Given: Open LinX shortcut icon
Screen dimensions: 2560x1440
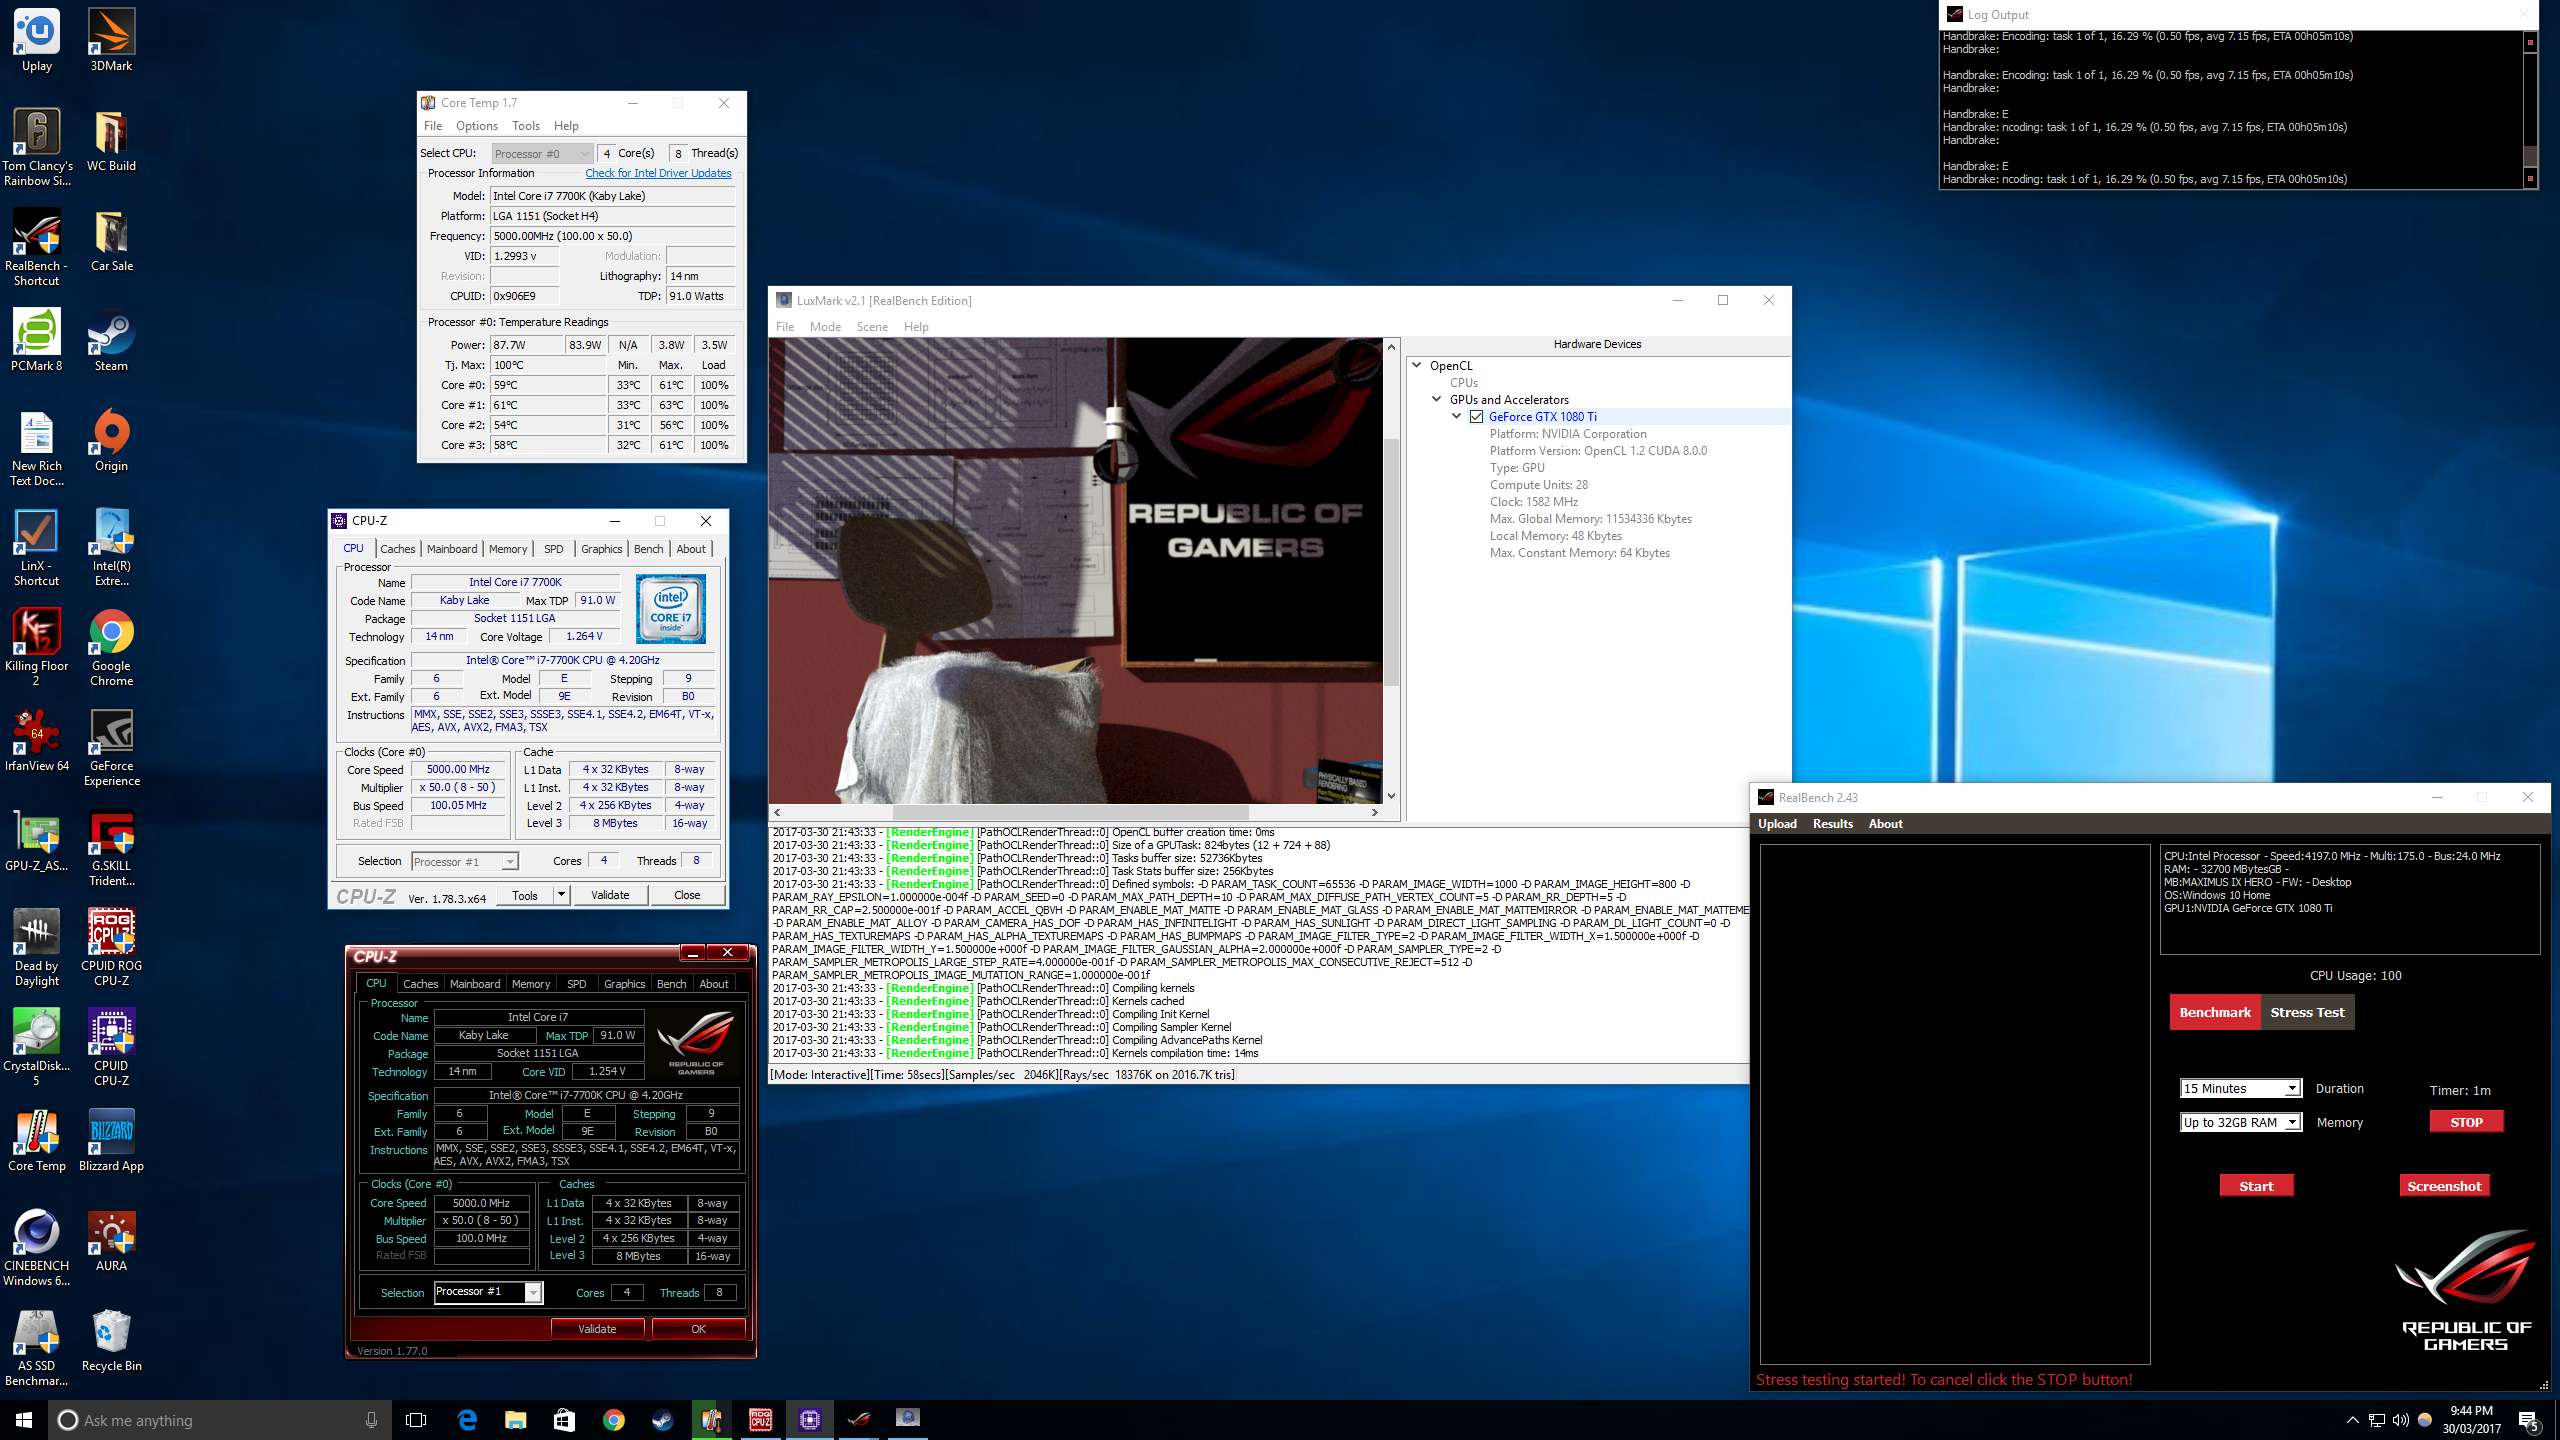Looking at the screenshot, I should (37, 547).
